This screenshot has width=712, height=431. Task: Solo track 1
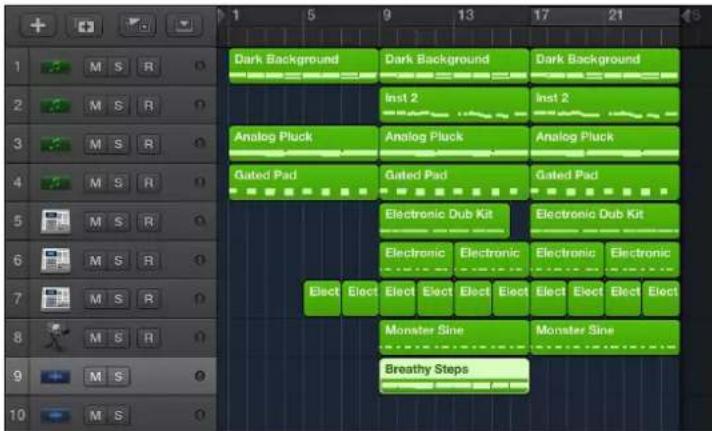pos(119,67)
